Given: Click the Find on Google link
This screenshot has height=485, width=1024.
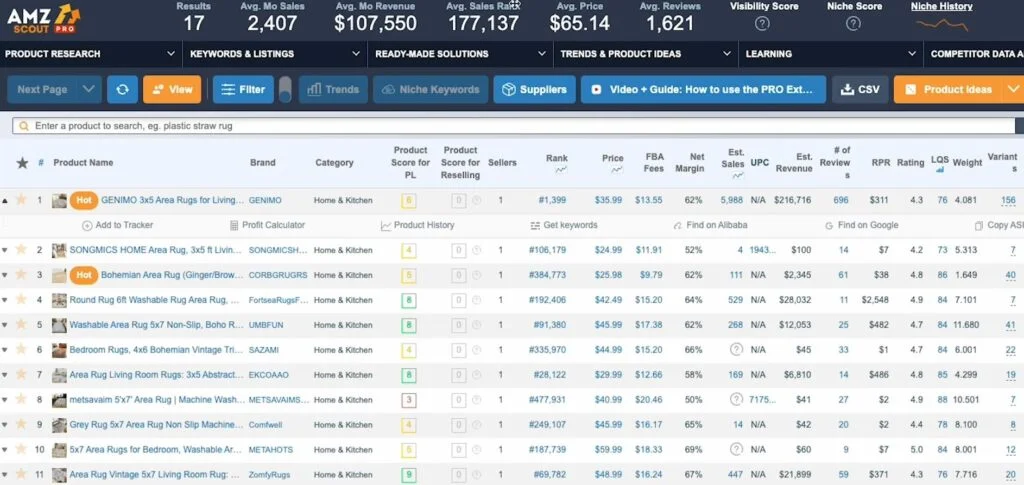Looking at the screenshot, I should click(861, 225).
